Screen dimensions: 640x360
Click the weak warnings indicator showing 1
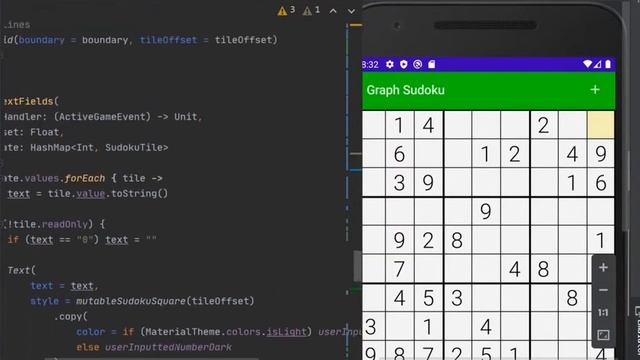tap(311, 11)
